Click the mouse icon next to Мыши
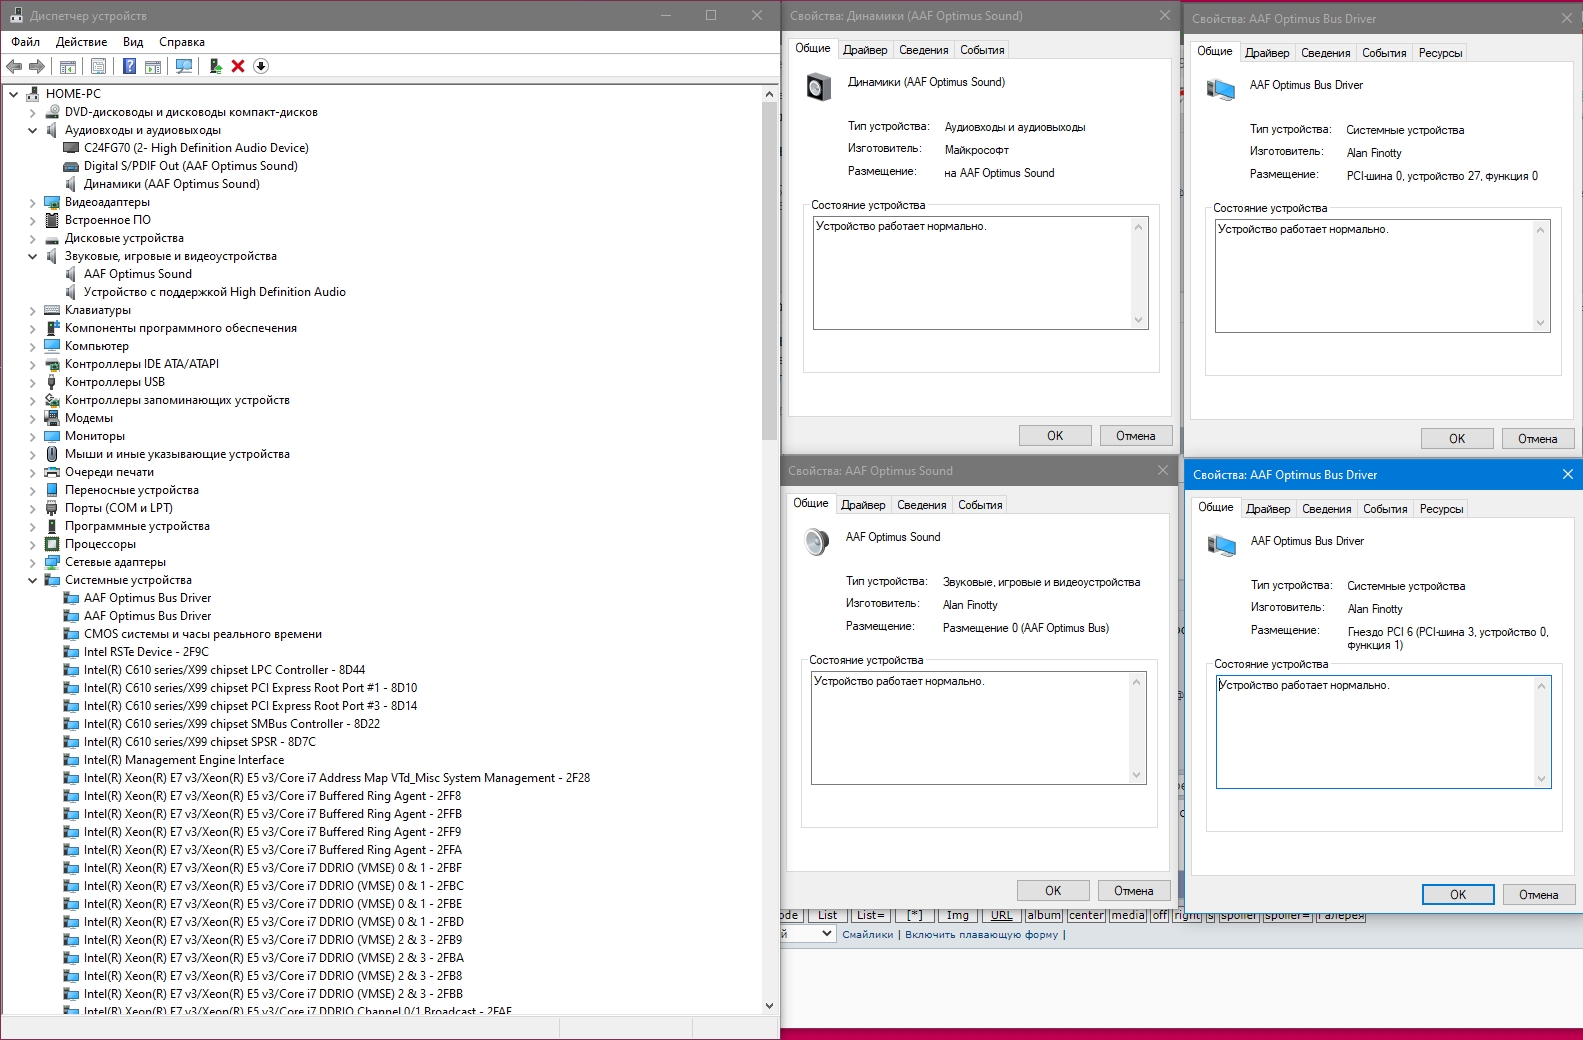Screen dimensions: 1583x1040 point(52,454)
